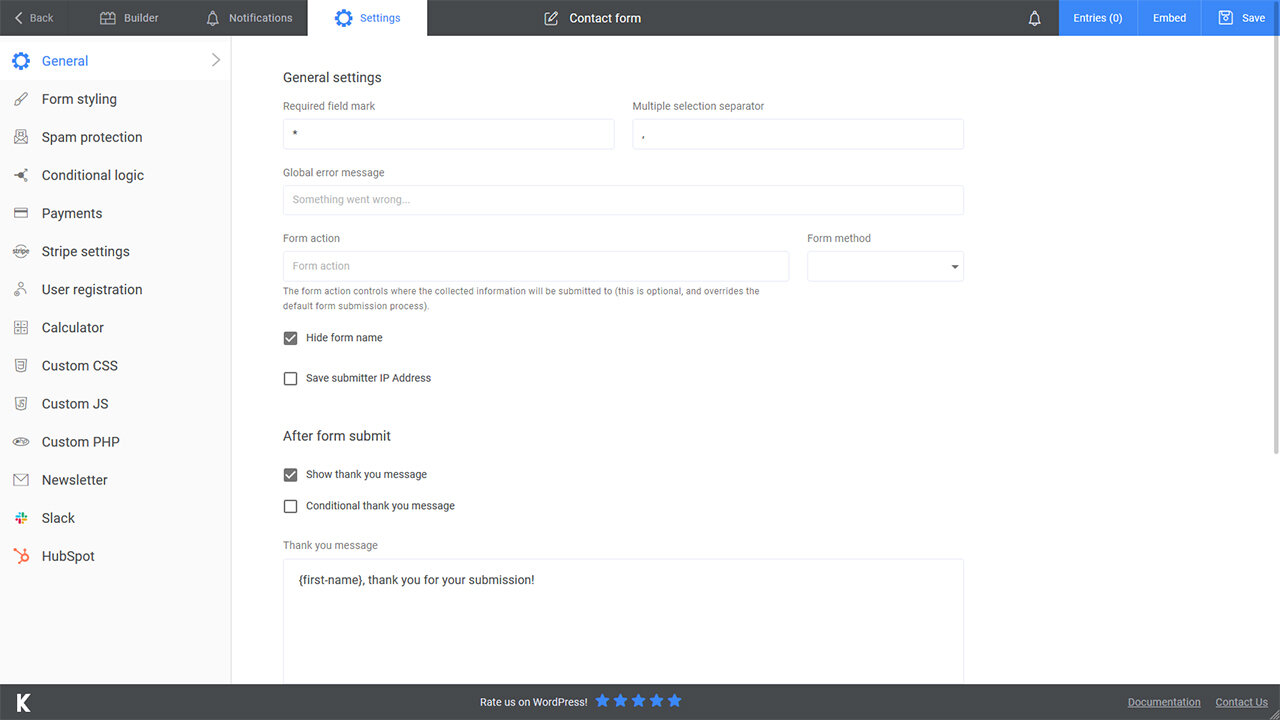
Task: Click the Save disk icon
Action: (x=1226, y=18)
